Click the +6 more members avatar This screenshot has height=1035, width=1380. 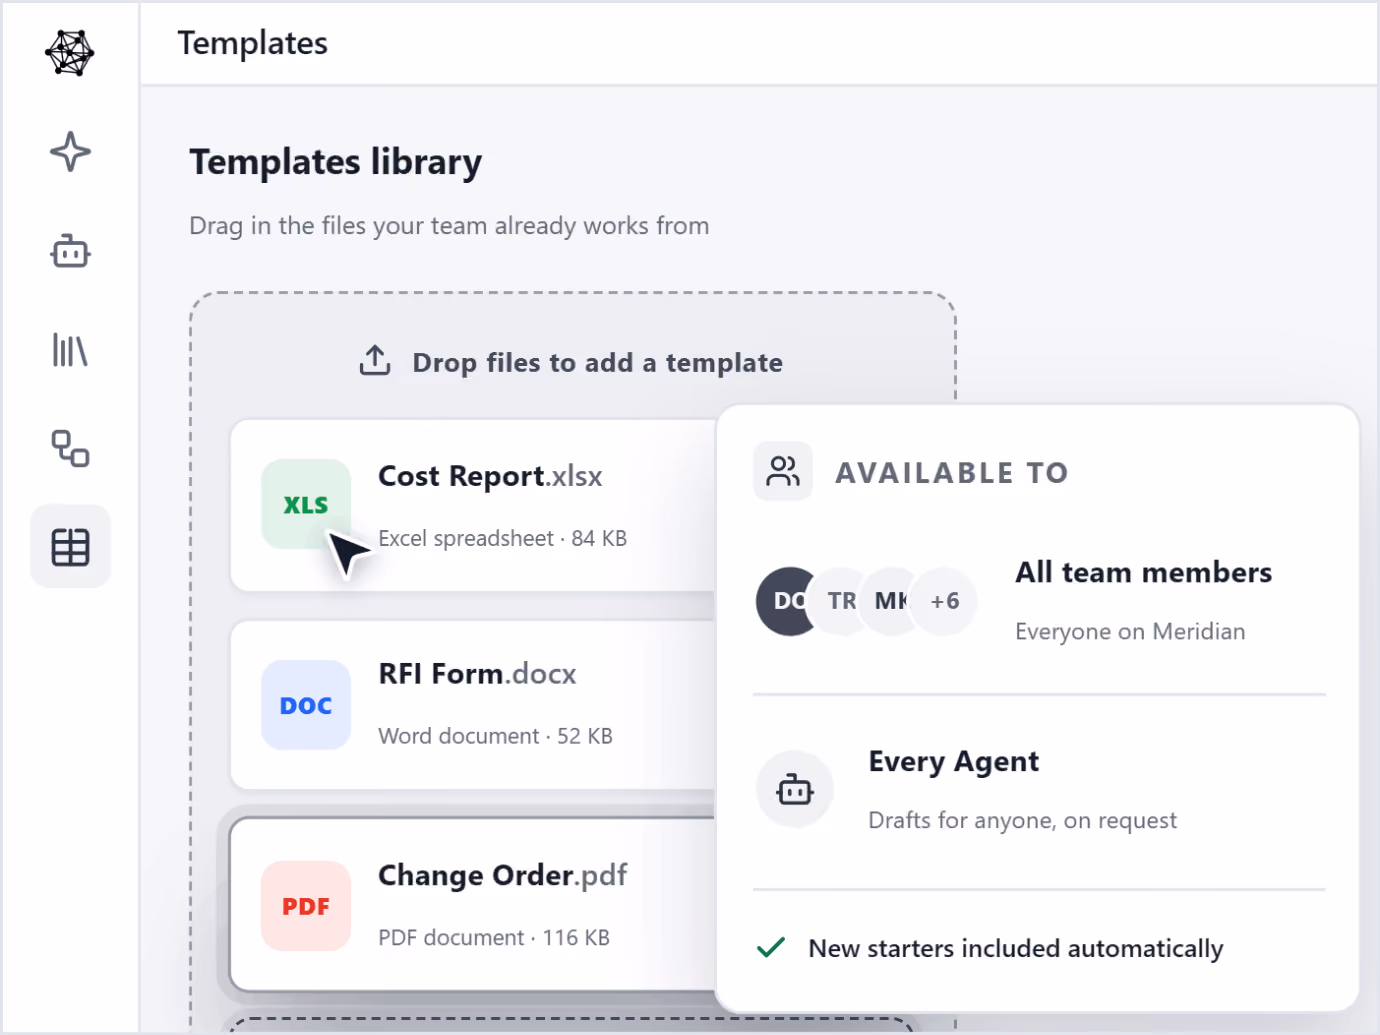945,601
